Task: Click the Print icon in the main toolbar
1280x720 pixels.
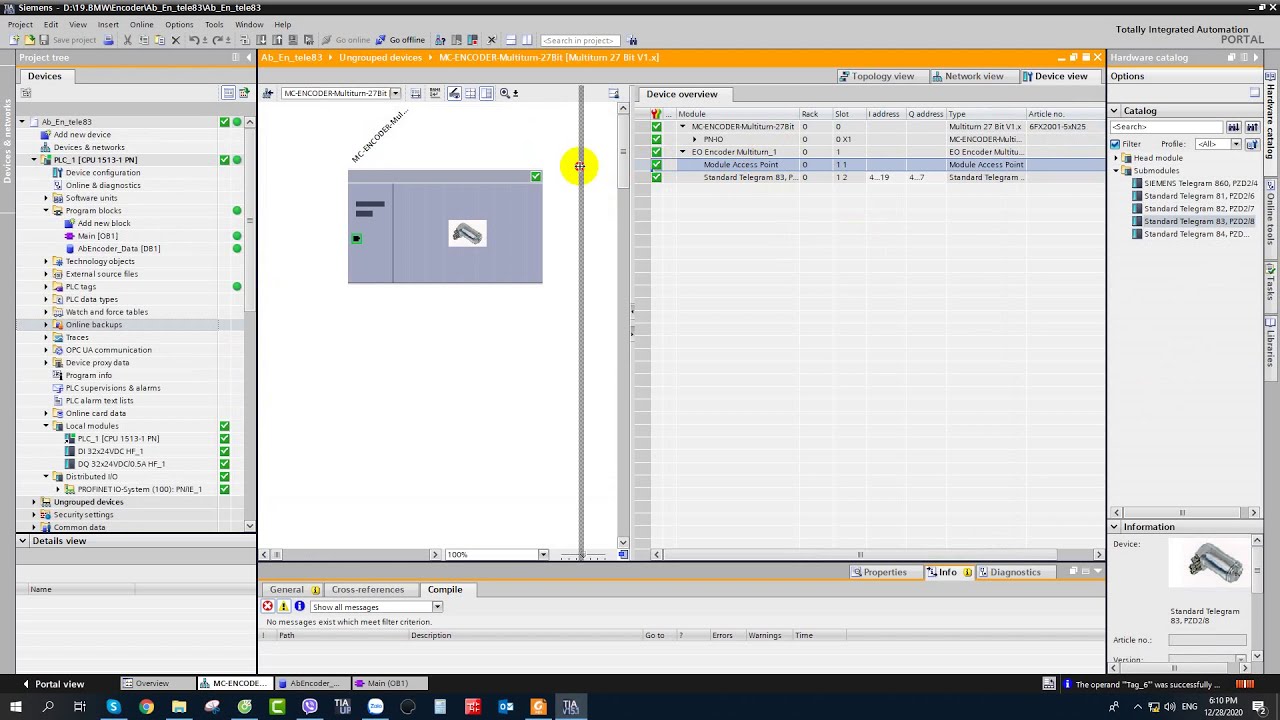Action: (108, 40)
